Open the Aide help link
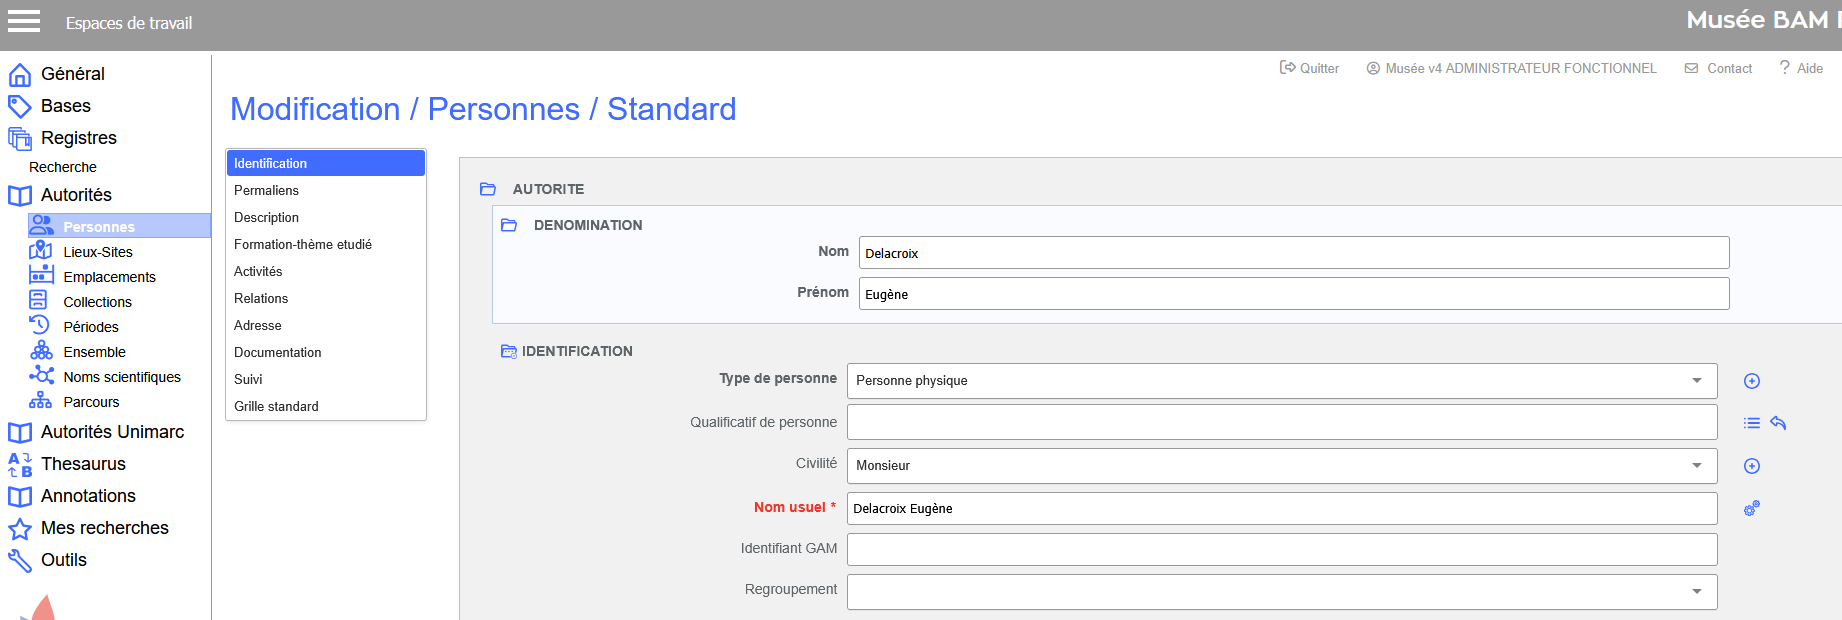Image resolution: width=1842 pixels, height=620 pixels. click(x=1801, y=68)
